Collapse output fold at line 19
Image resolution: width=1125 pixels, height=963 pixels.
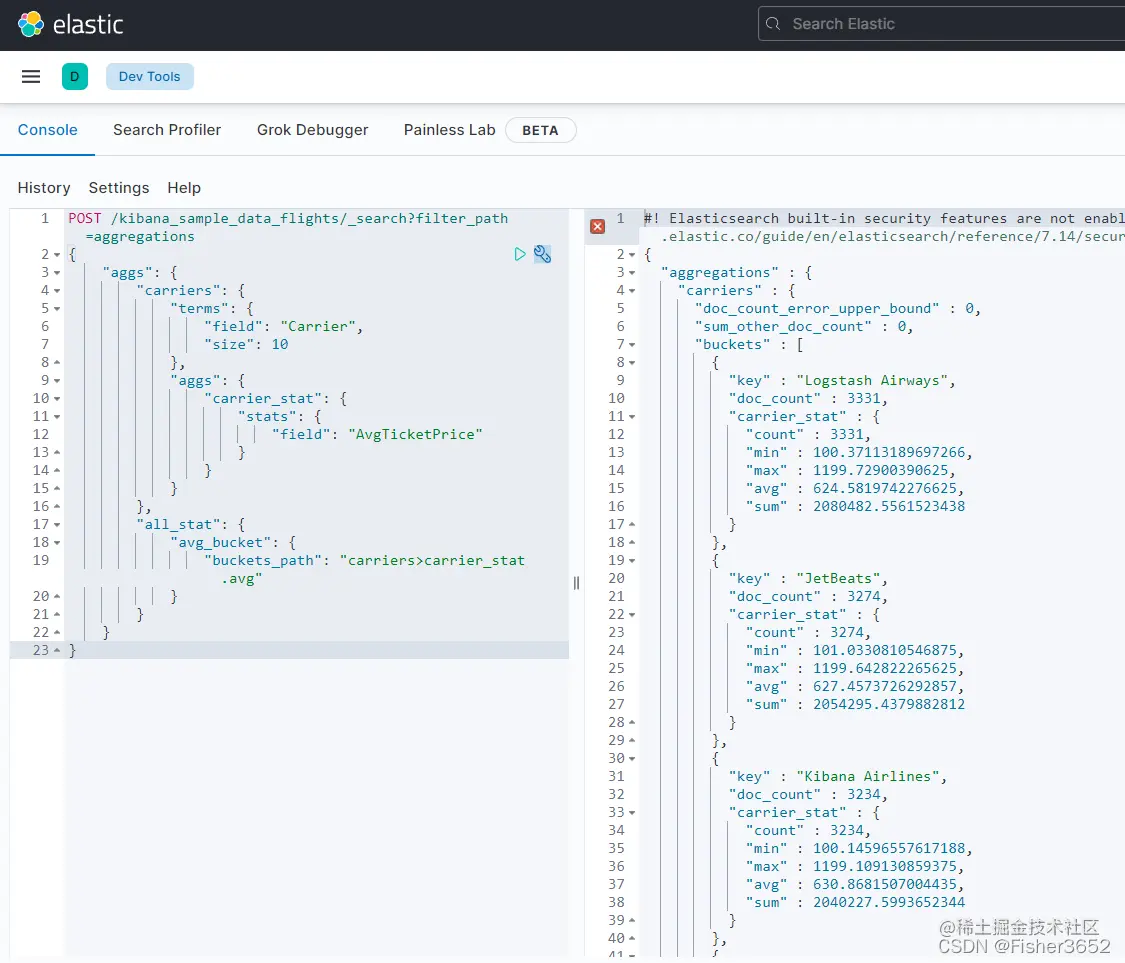coord(632,560)
